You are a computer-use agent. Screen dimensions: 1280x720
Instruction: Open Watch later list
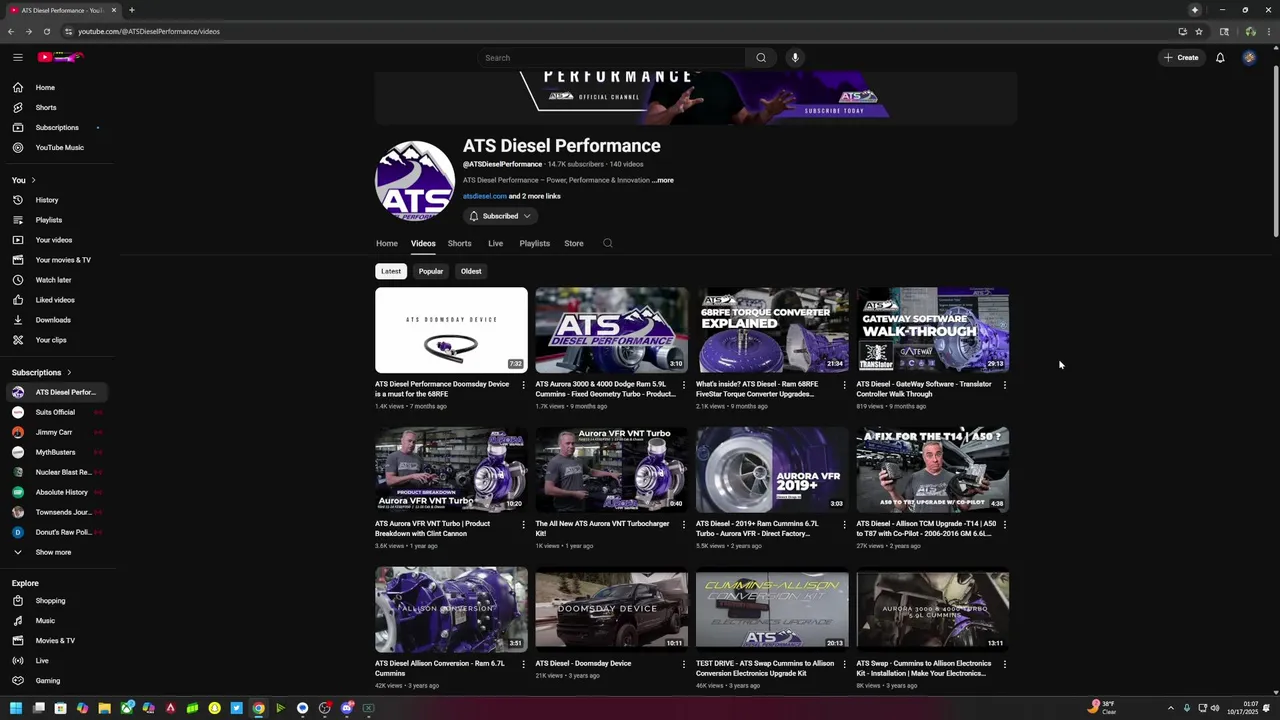point(55,280)
